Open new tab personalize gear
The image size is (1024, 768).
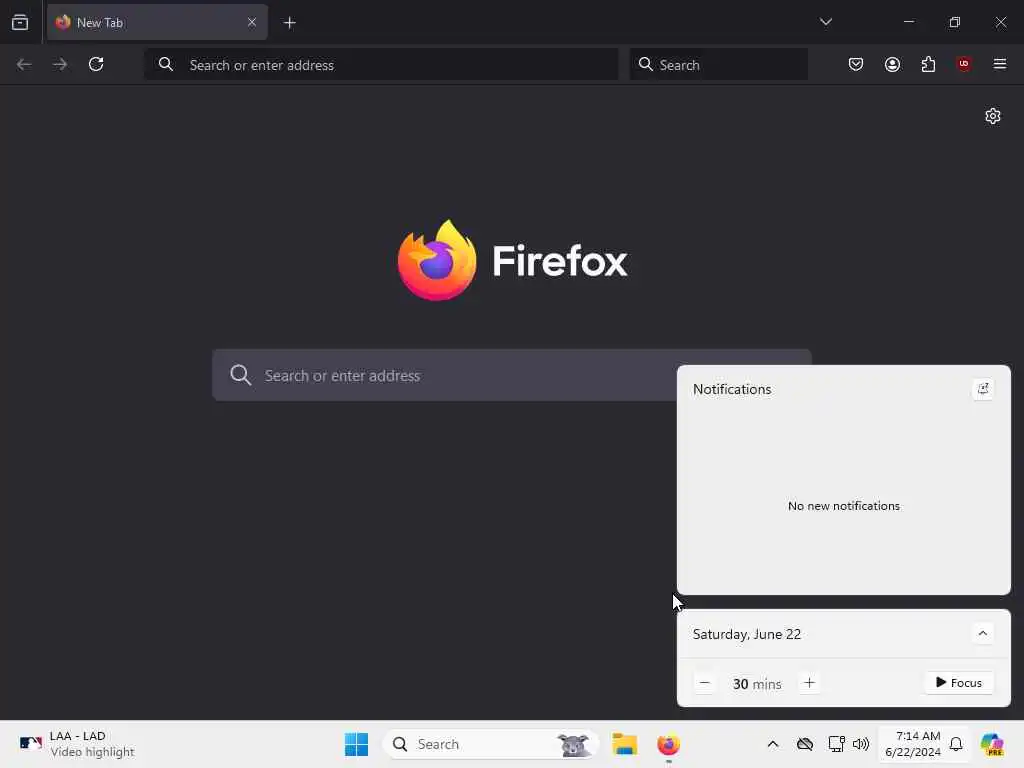pos(993,116)
